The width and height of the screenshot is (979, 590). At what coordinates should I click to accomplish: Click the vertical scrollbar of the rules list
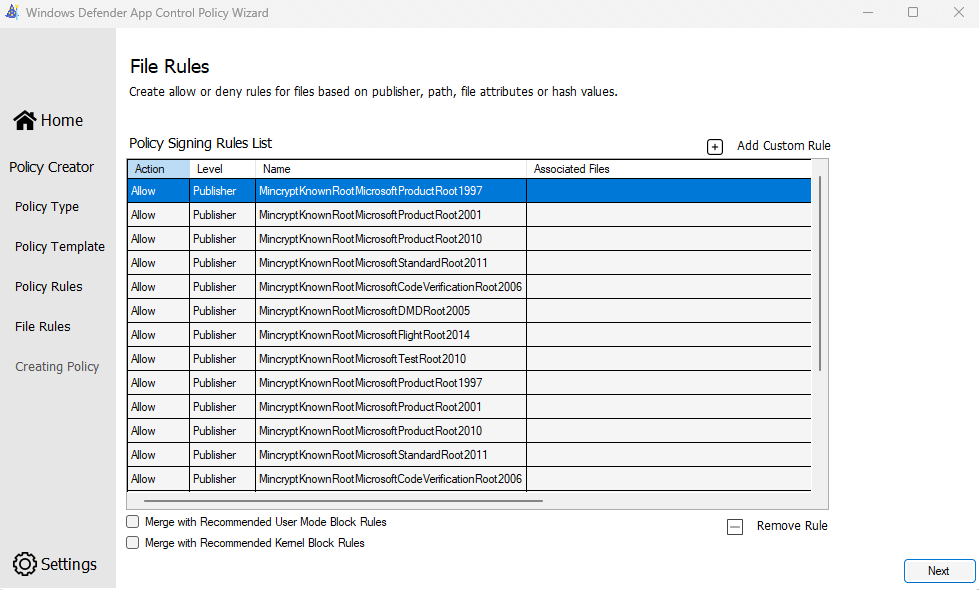(x=820, y=273)
